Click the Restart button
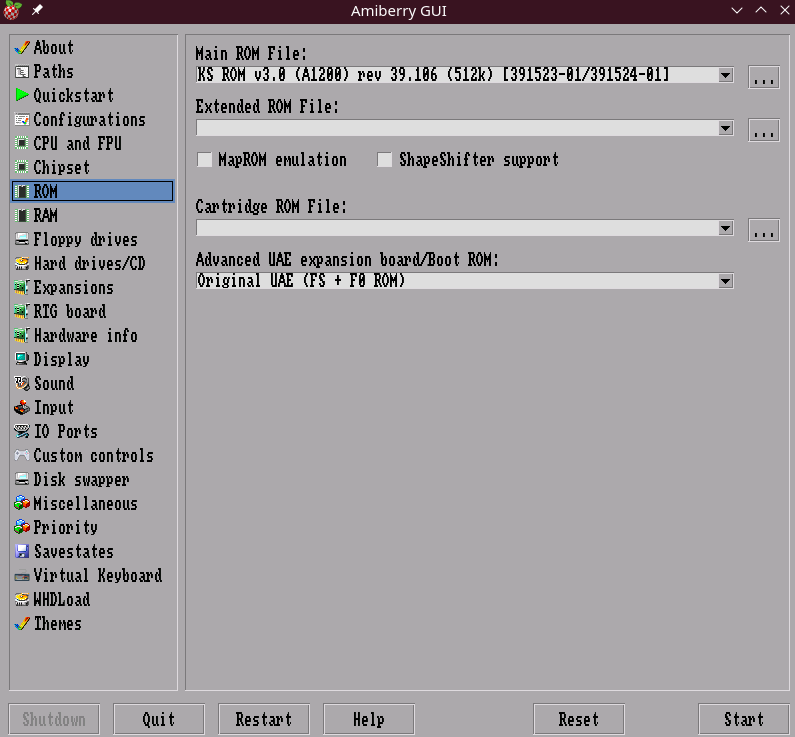The width and height of the screenshot is (795, 737). [264, 719]
